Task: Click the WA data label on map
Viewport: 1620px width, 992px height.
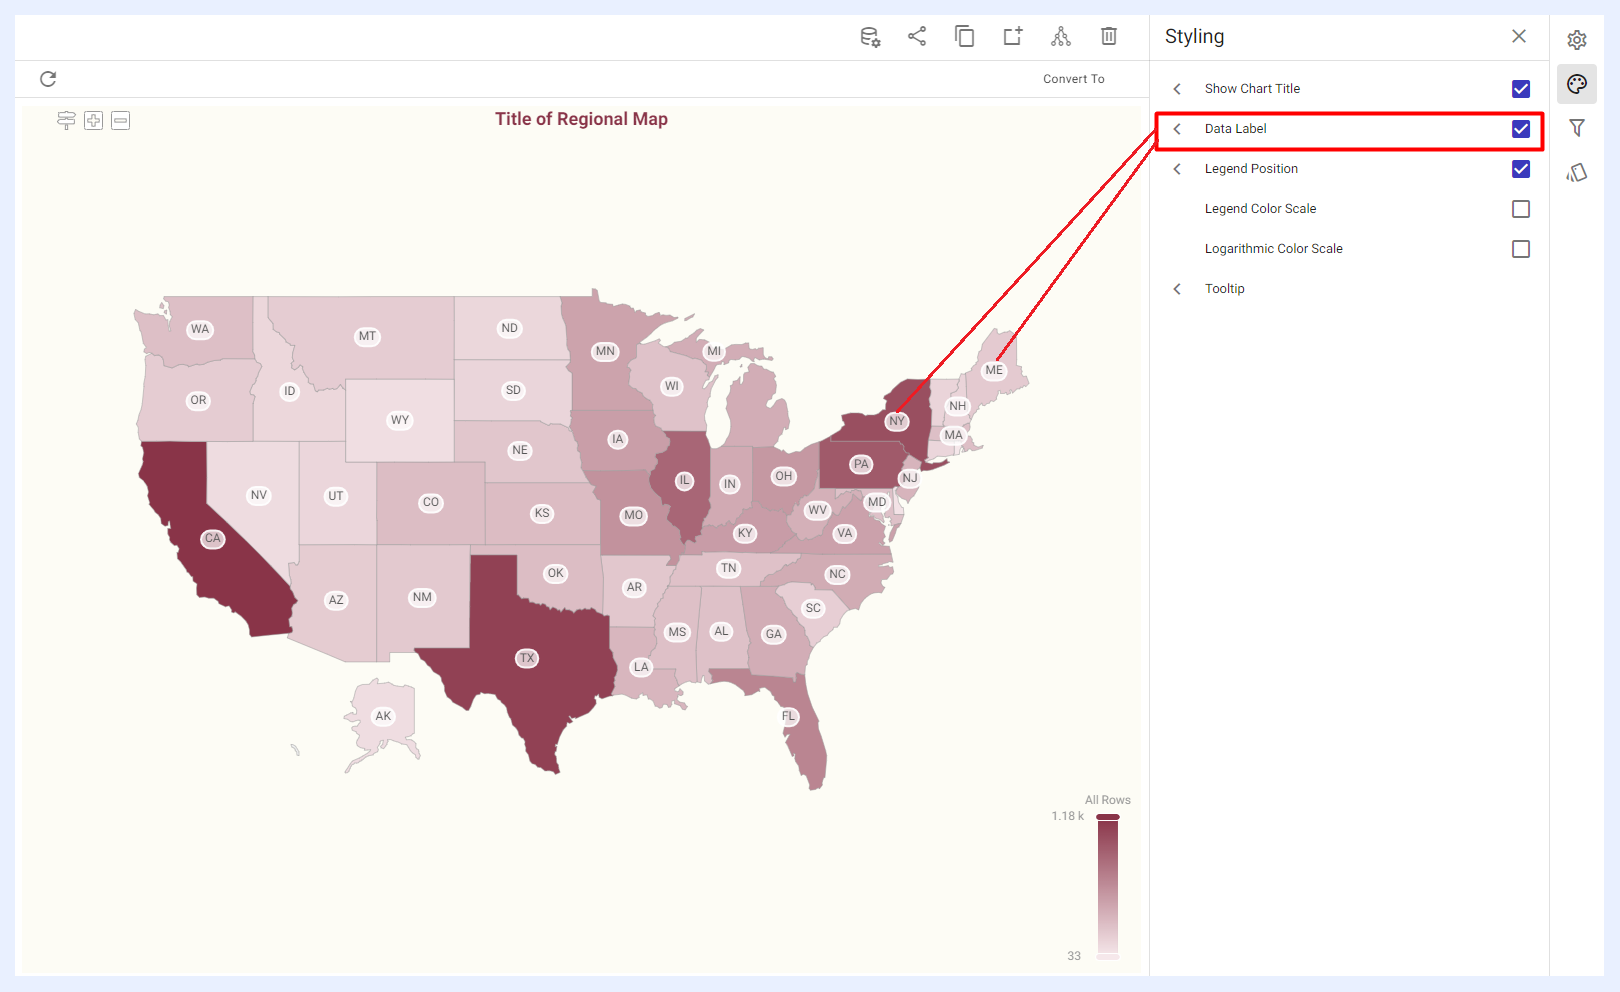Action: pyautogui.click(x=200, y=329)
